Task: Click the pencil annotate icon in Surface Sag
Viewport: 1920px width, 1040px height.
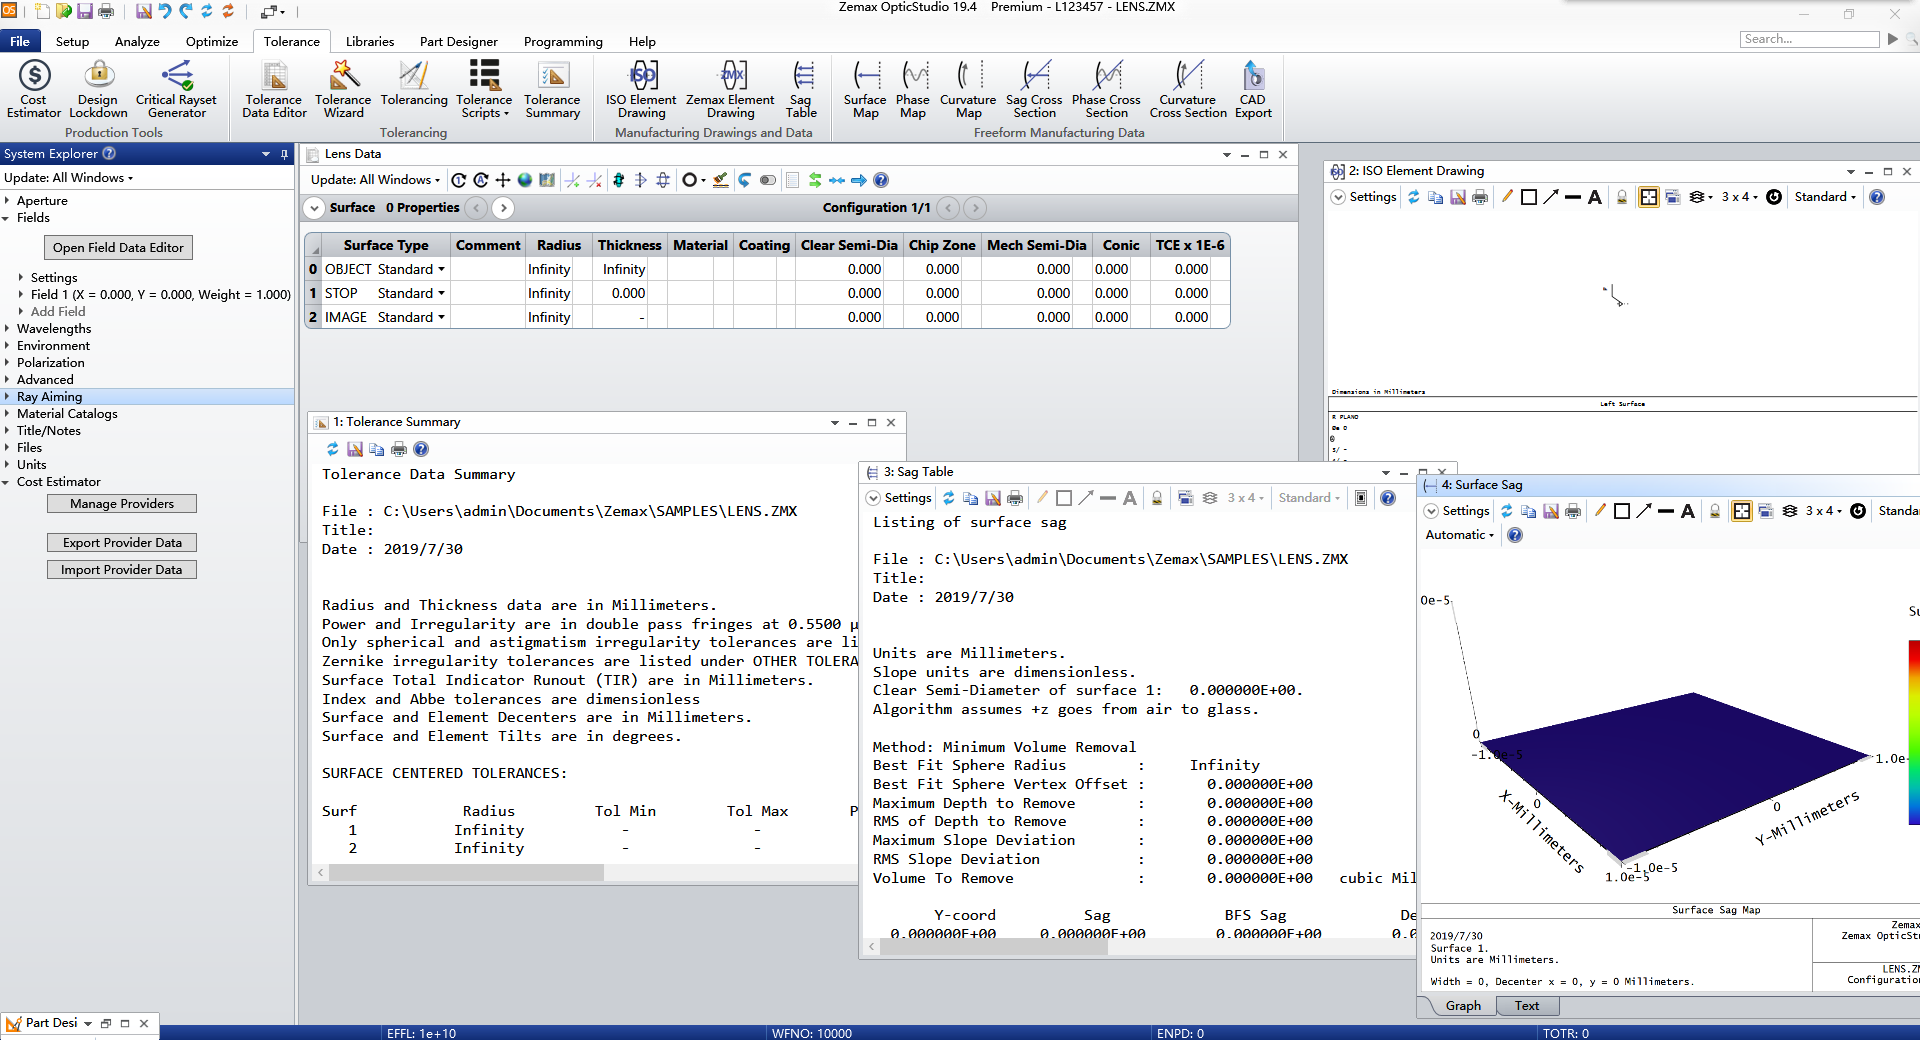Action: pos(1600,511)
